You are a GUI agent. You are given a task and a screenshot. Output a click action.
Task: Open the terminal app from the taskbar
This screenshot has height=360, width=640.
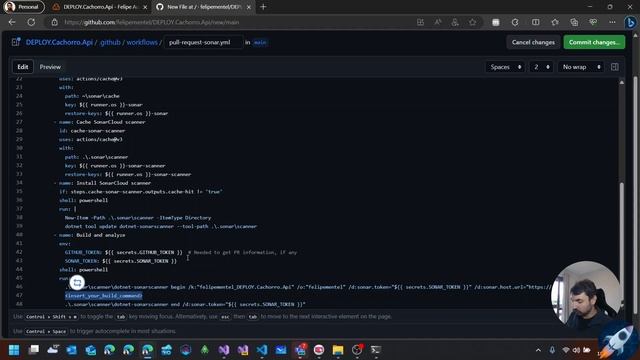coord(376,350)
